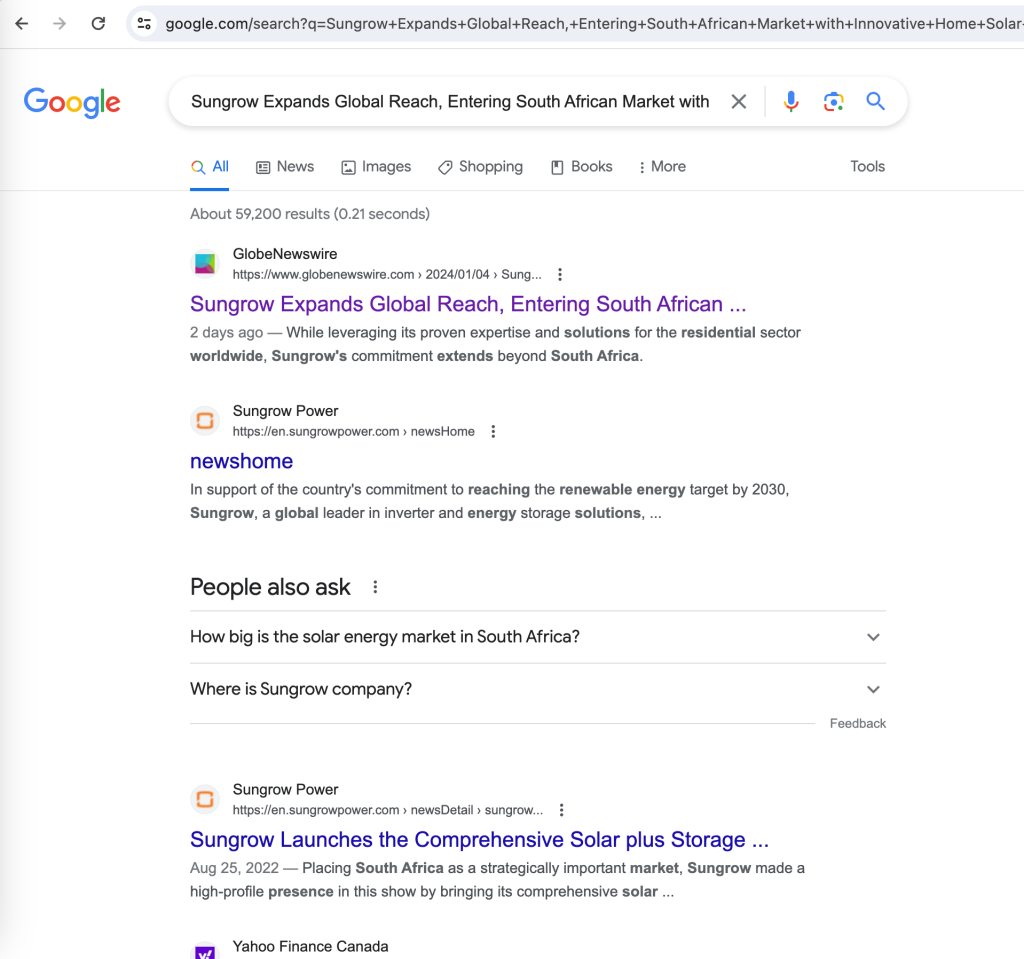Open three-dot menu for GlobeNewswire result

(560, 274)
